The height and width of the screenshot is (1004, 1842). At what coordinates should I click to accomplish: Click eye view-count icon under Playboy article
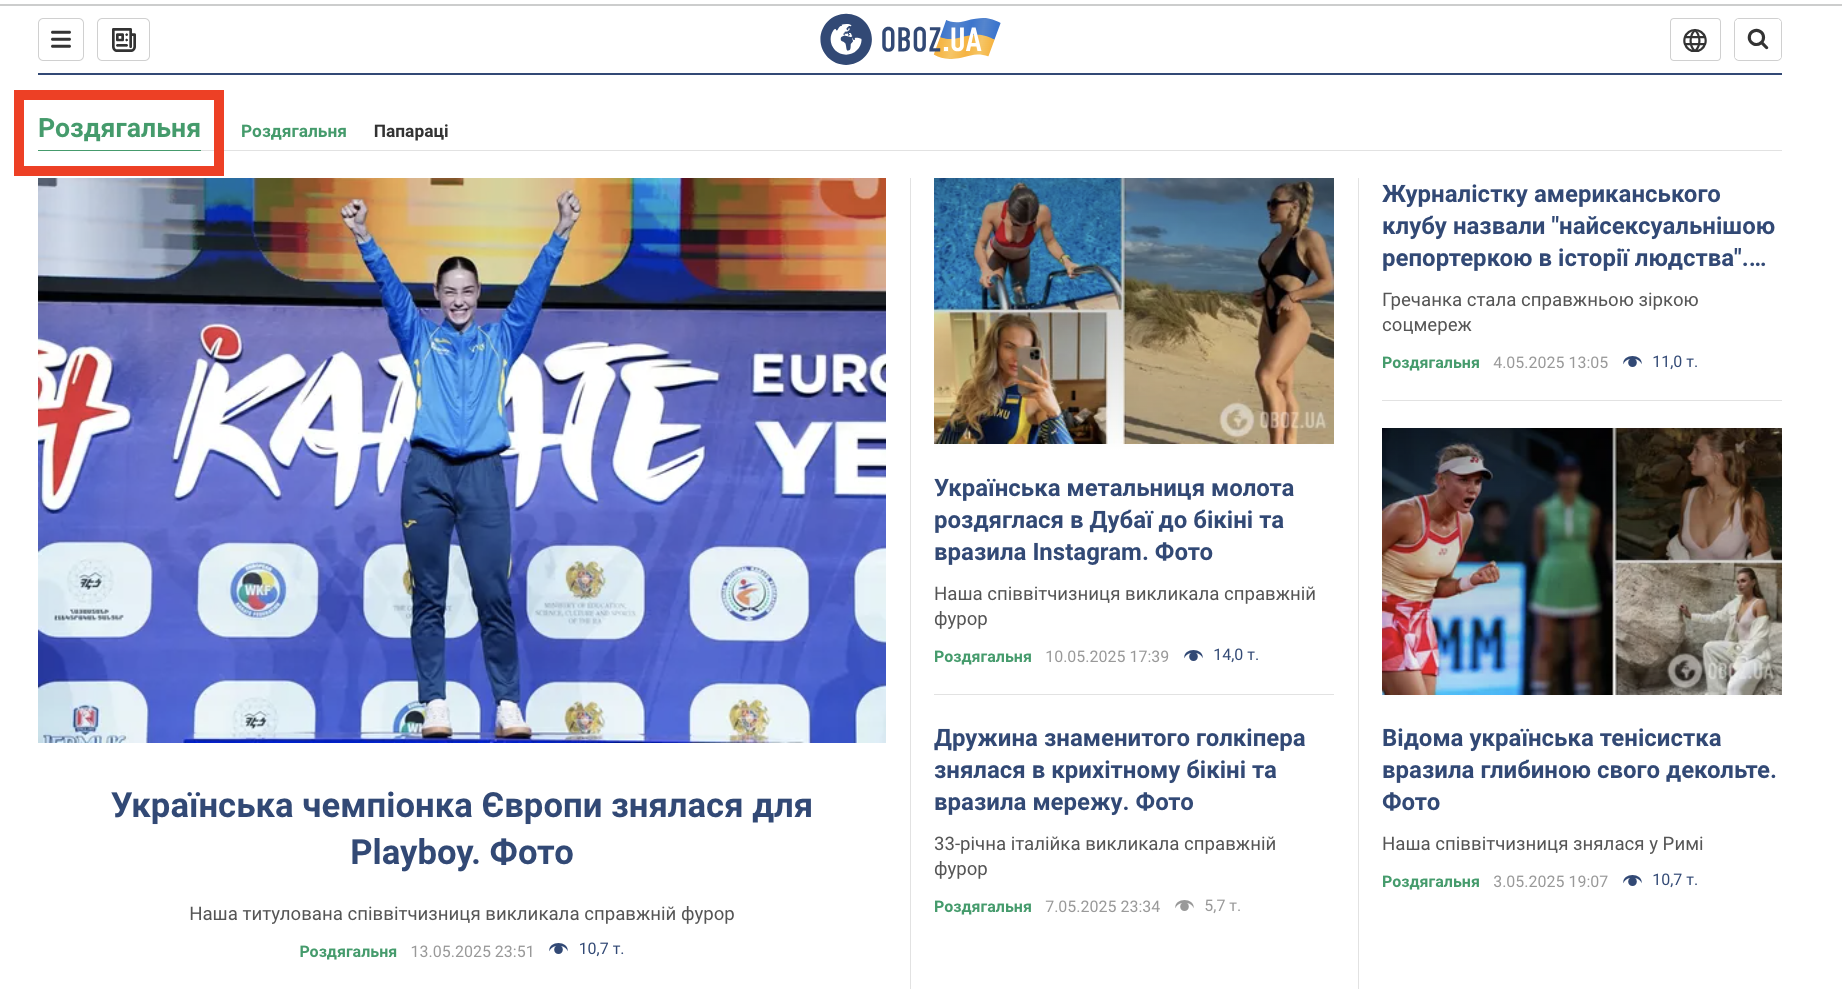[559, 950]
